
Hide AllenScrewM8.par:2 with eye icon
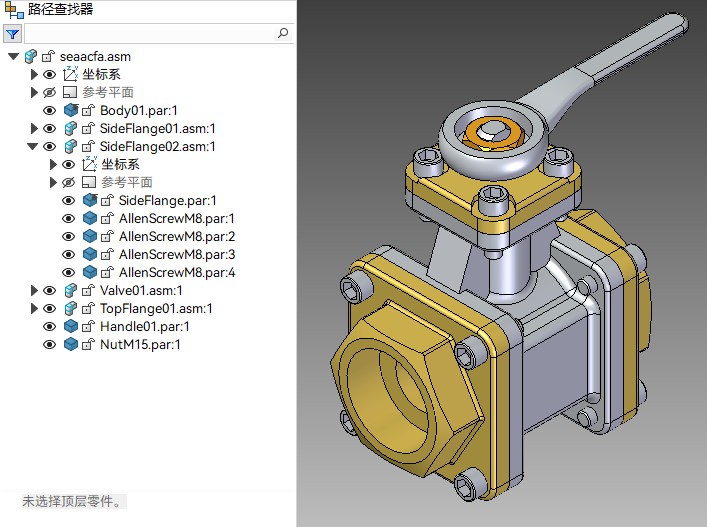(x=69, y=237)
